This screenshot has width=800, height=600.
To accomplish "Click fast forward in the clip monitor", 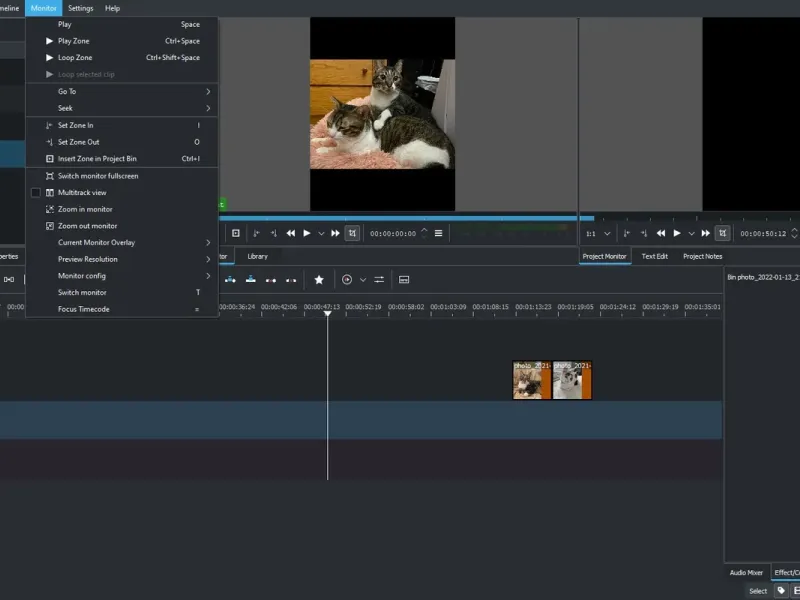I will 336,233.
